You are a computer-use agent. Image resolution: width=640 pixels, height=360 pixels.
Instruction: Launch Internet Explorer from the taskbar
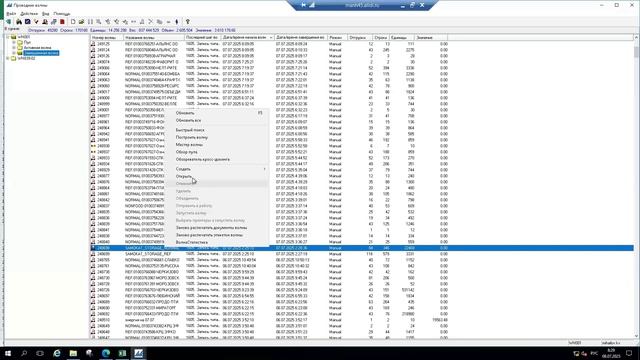[x=57, y=353]
